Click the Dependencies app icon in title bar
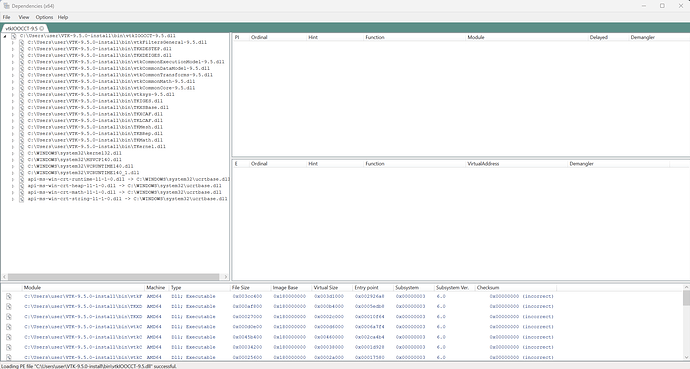The width and height of the screenshot is (690, 369). [x=6, y=6]
